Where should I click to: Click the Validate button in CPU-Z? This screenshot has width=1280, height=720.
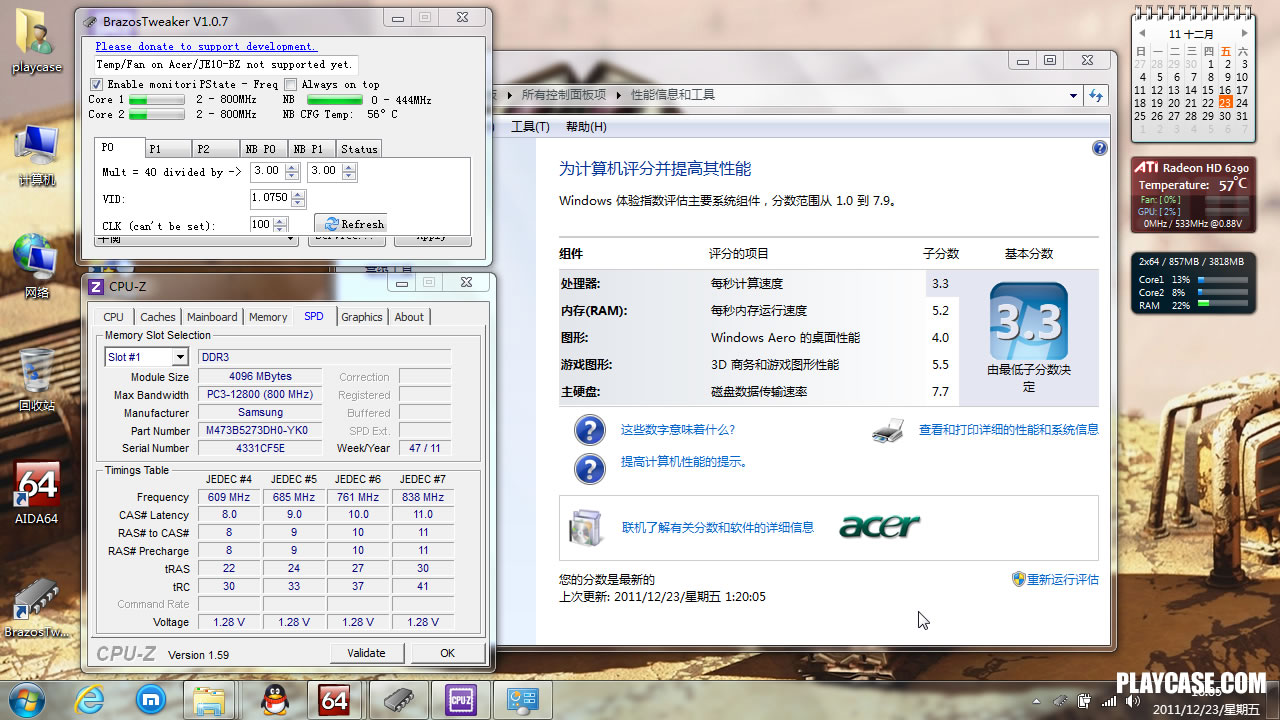[366, 653]
